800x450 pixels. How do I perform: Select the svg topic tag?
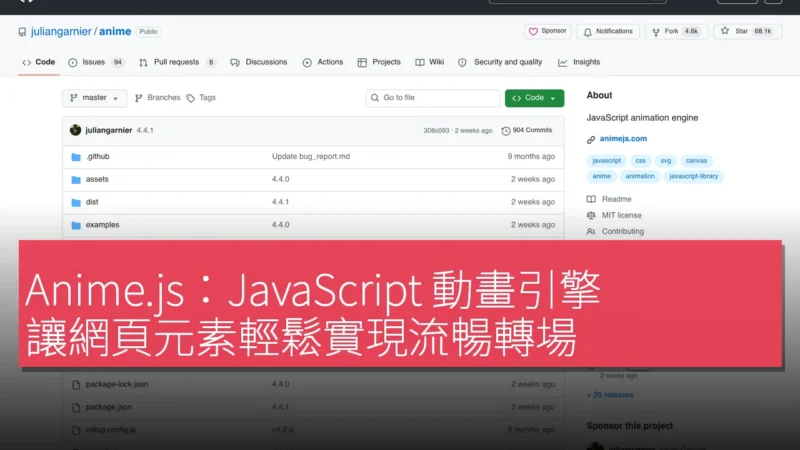(666, 161)
